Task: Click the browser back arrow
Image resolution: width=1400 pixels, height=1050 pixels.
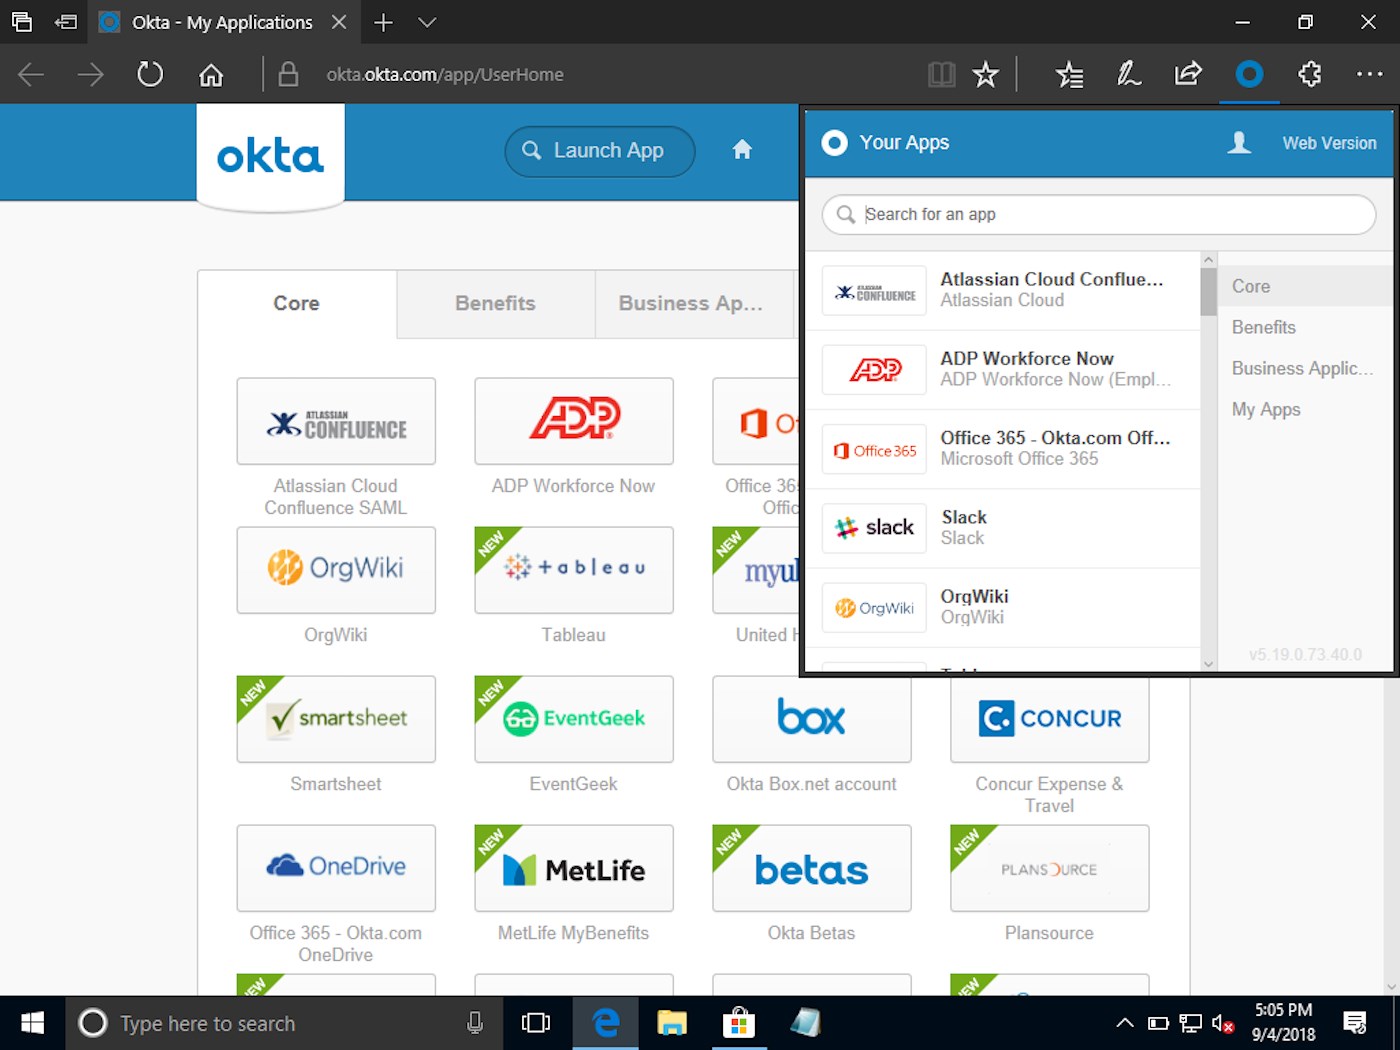Action: click(31, 74)
